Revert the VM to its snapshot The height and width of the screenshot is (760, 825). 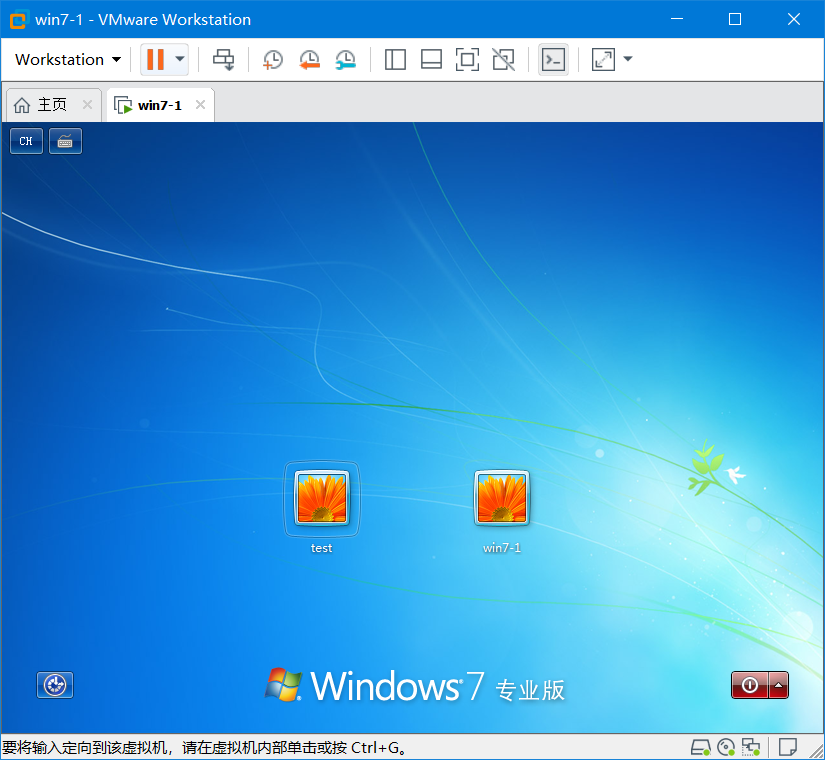309,59
